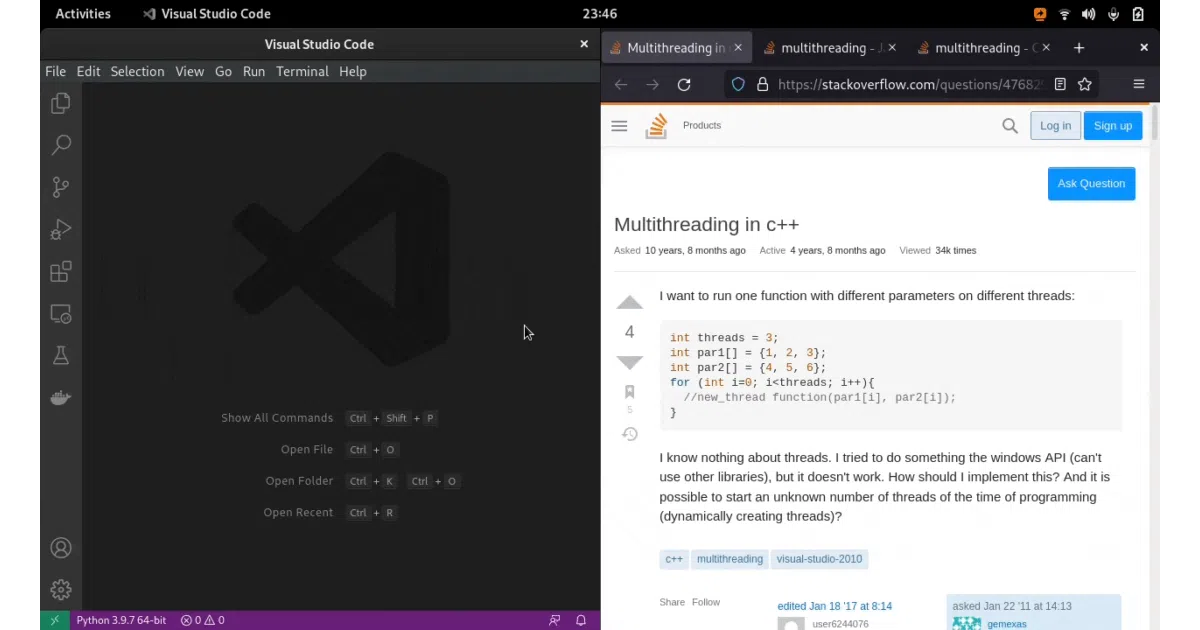Open the Testing flask view in VS Code
Image resolution: width=1200 pixels, height=630 pixels.
[x=61, y=355]
